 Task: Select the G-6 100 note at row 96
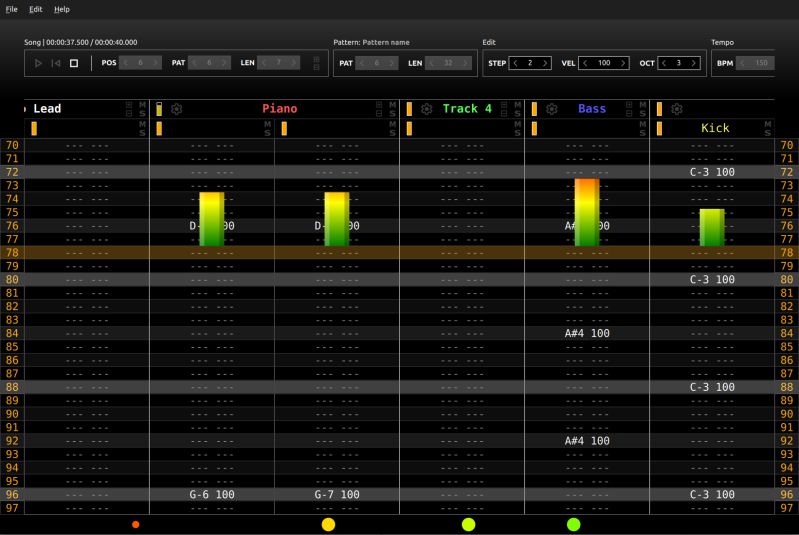point(211,495)
